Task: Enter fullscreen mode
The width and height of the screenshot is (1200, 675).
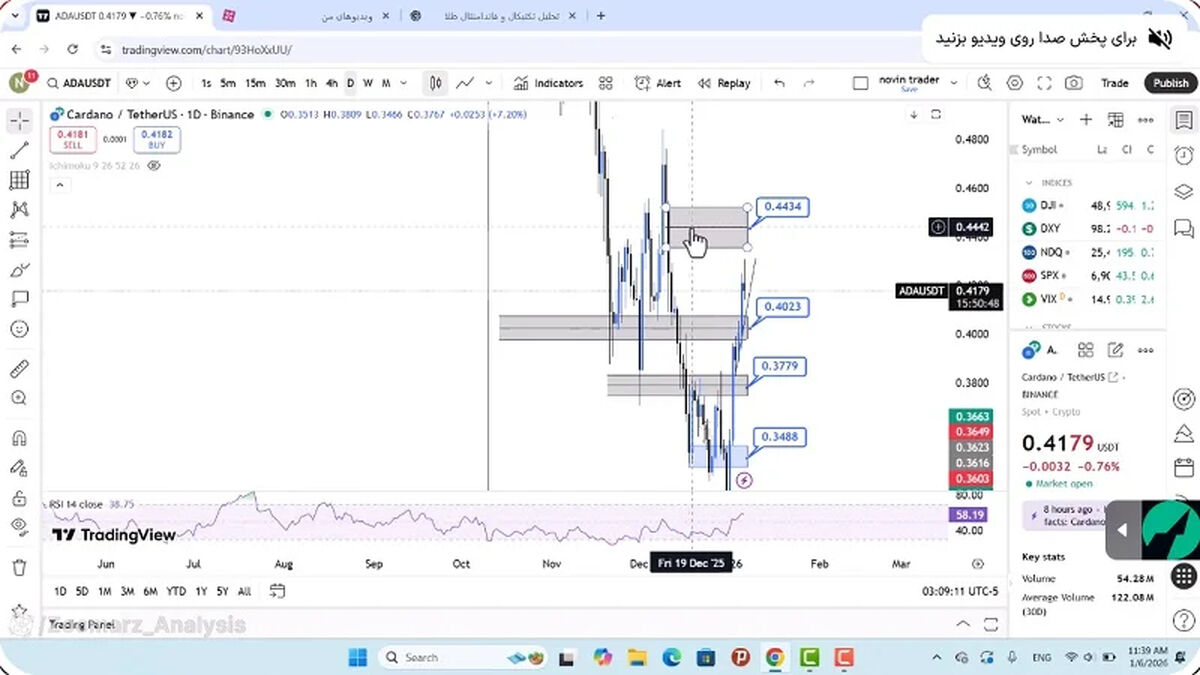Action: tap(1044, 83)
